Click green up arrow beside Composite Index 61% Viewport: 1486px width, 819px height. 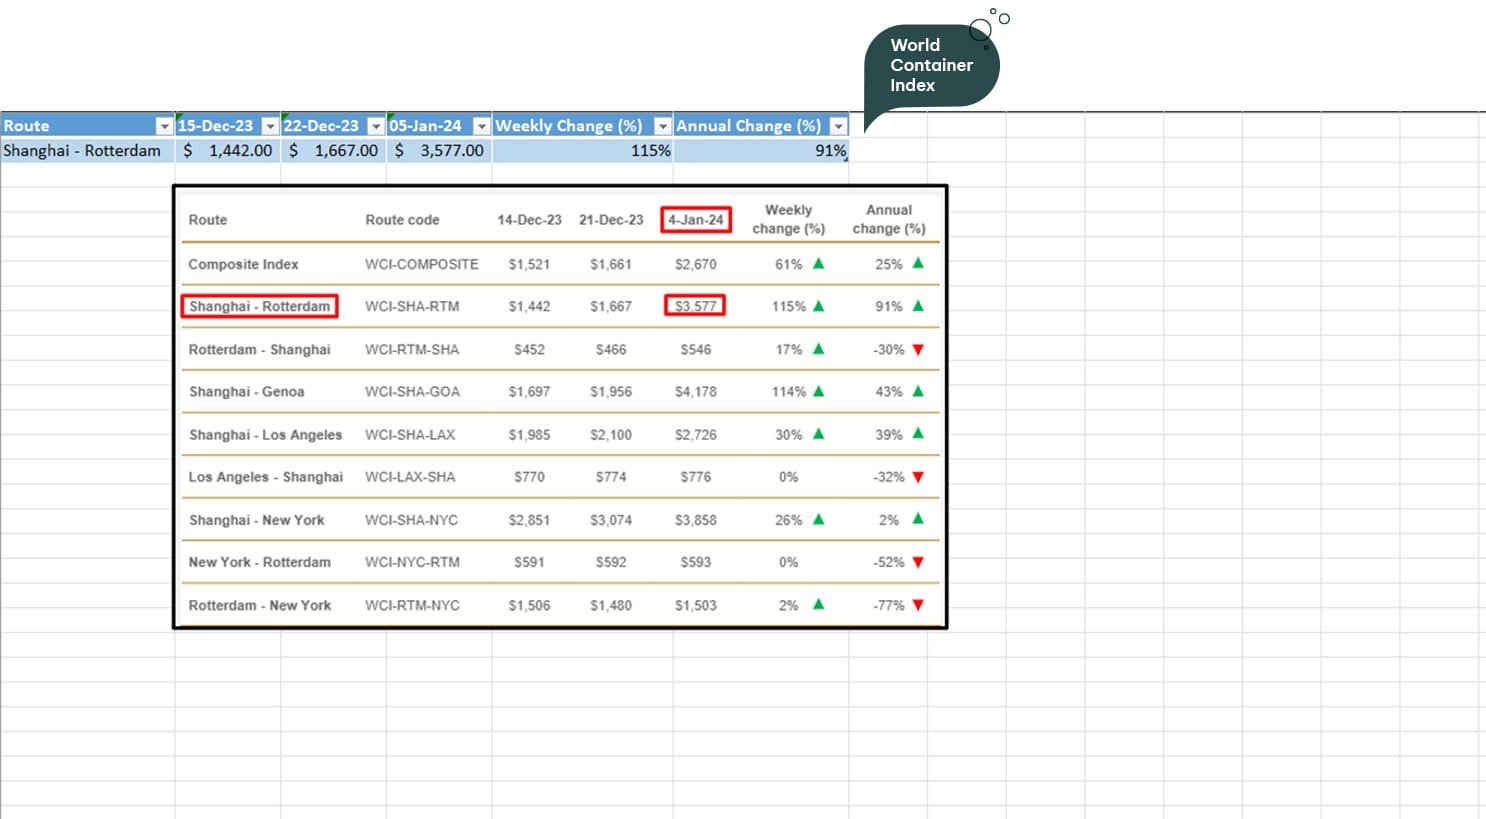[x=818, y=264]
